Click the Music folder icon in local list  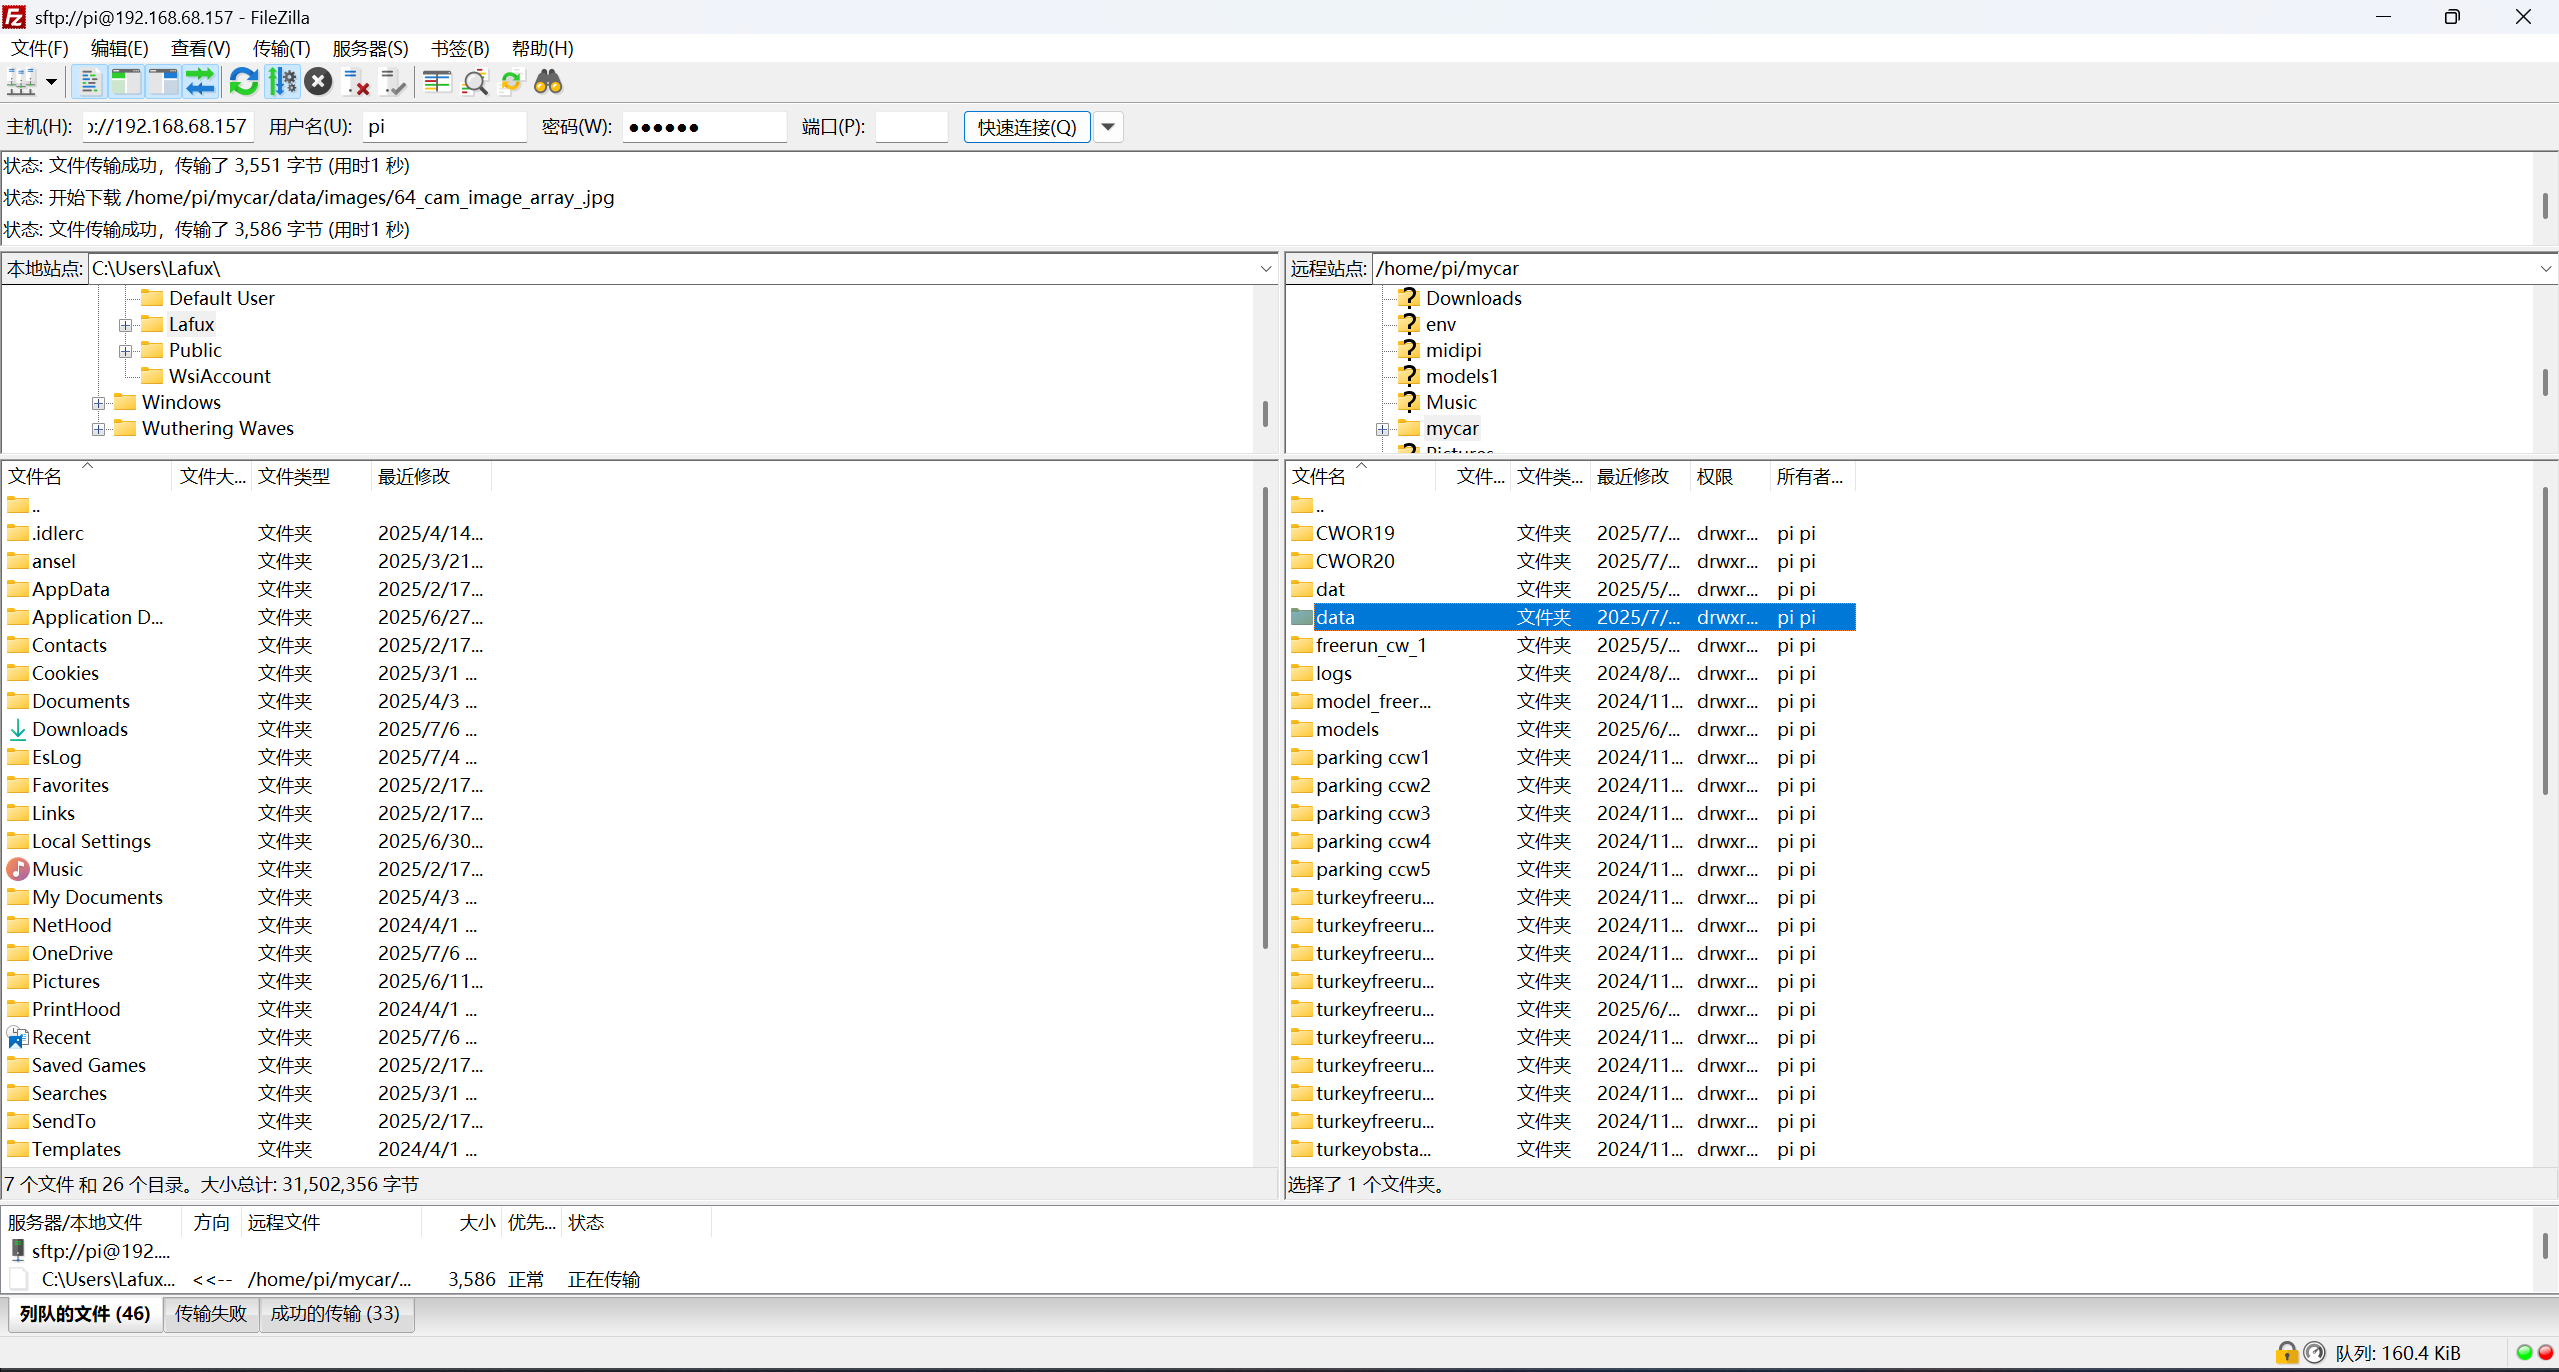point(18,869)
